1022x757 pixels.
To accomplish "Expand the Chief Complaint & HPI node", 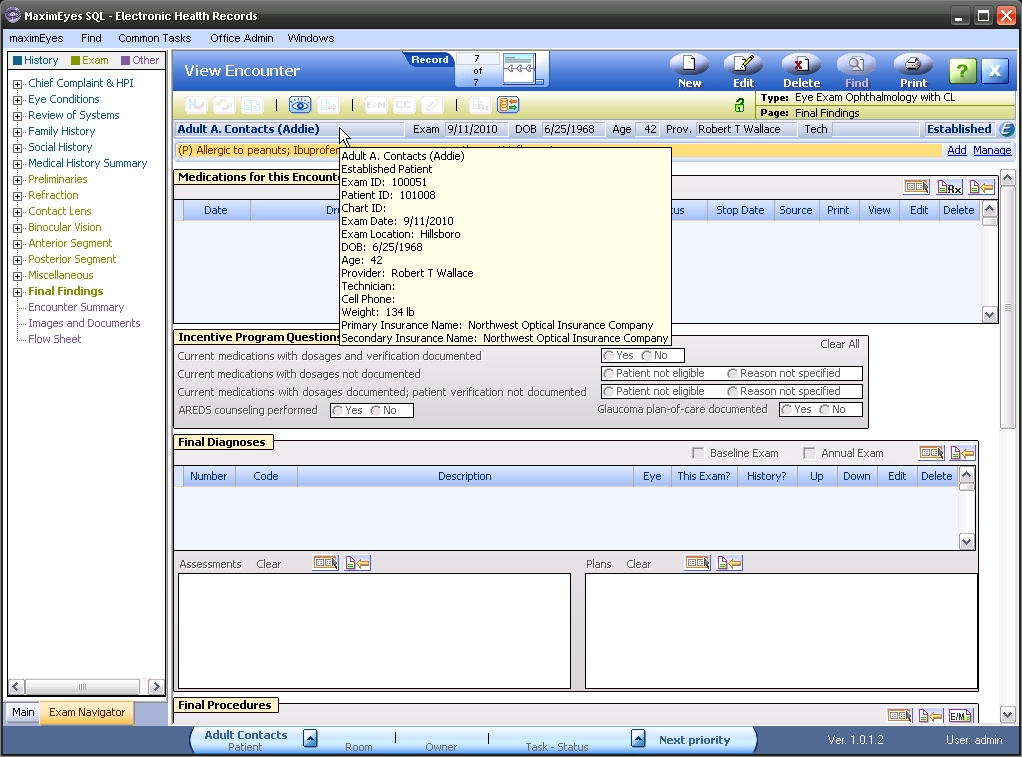I will click(x=18, y=83).
